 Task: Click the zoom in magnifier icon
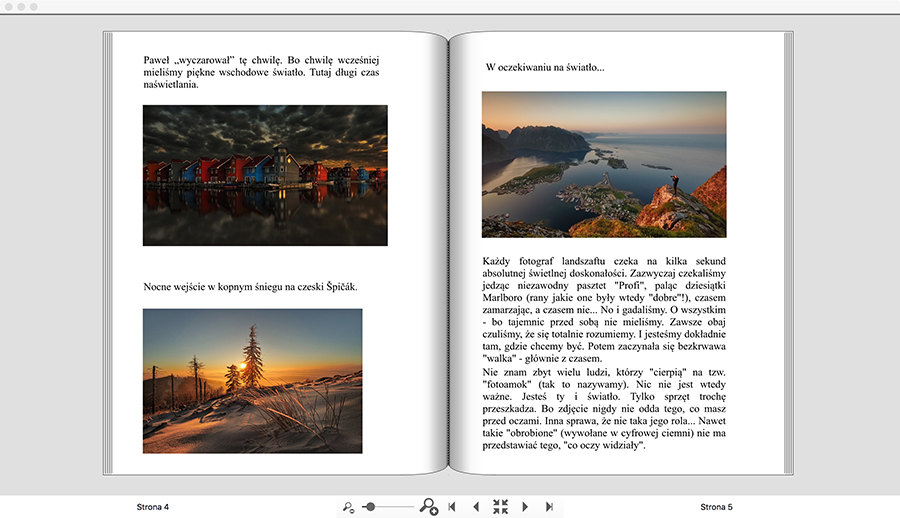(428, 507)
